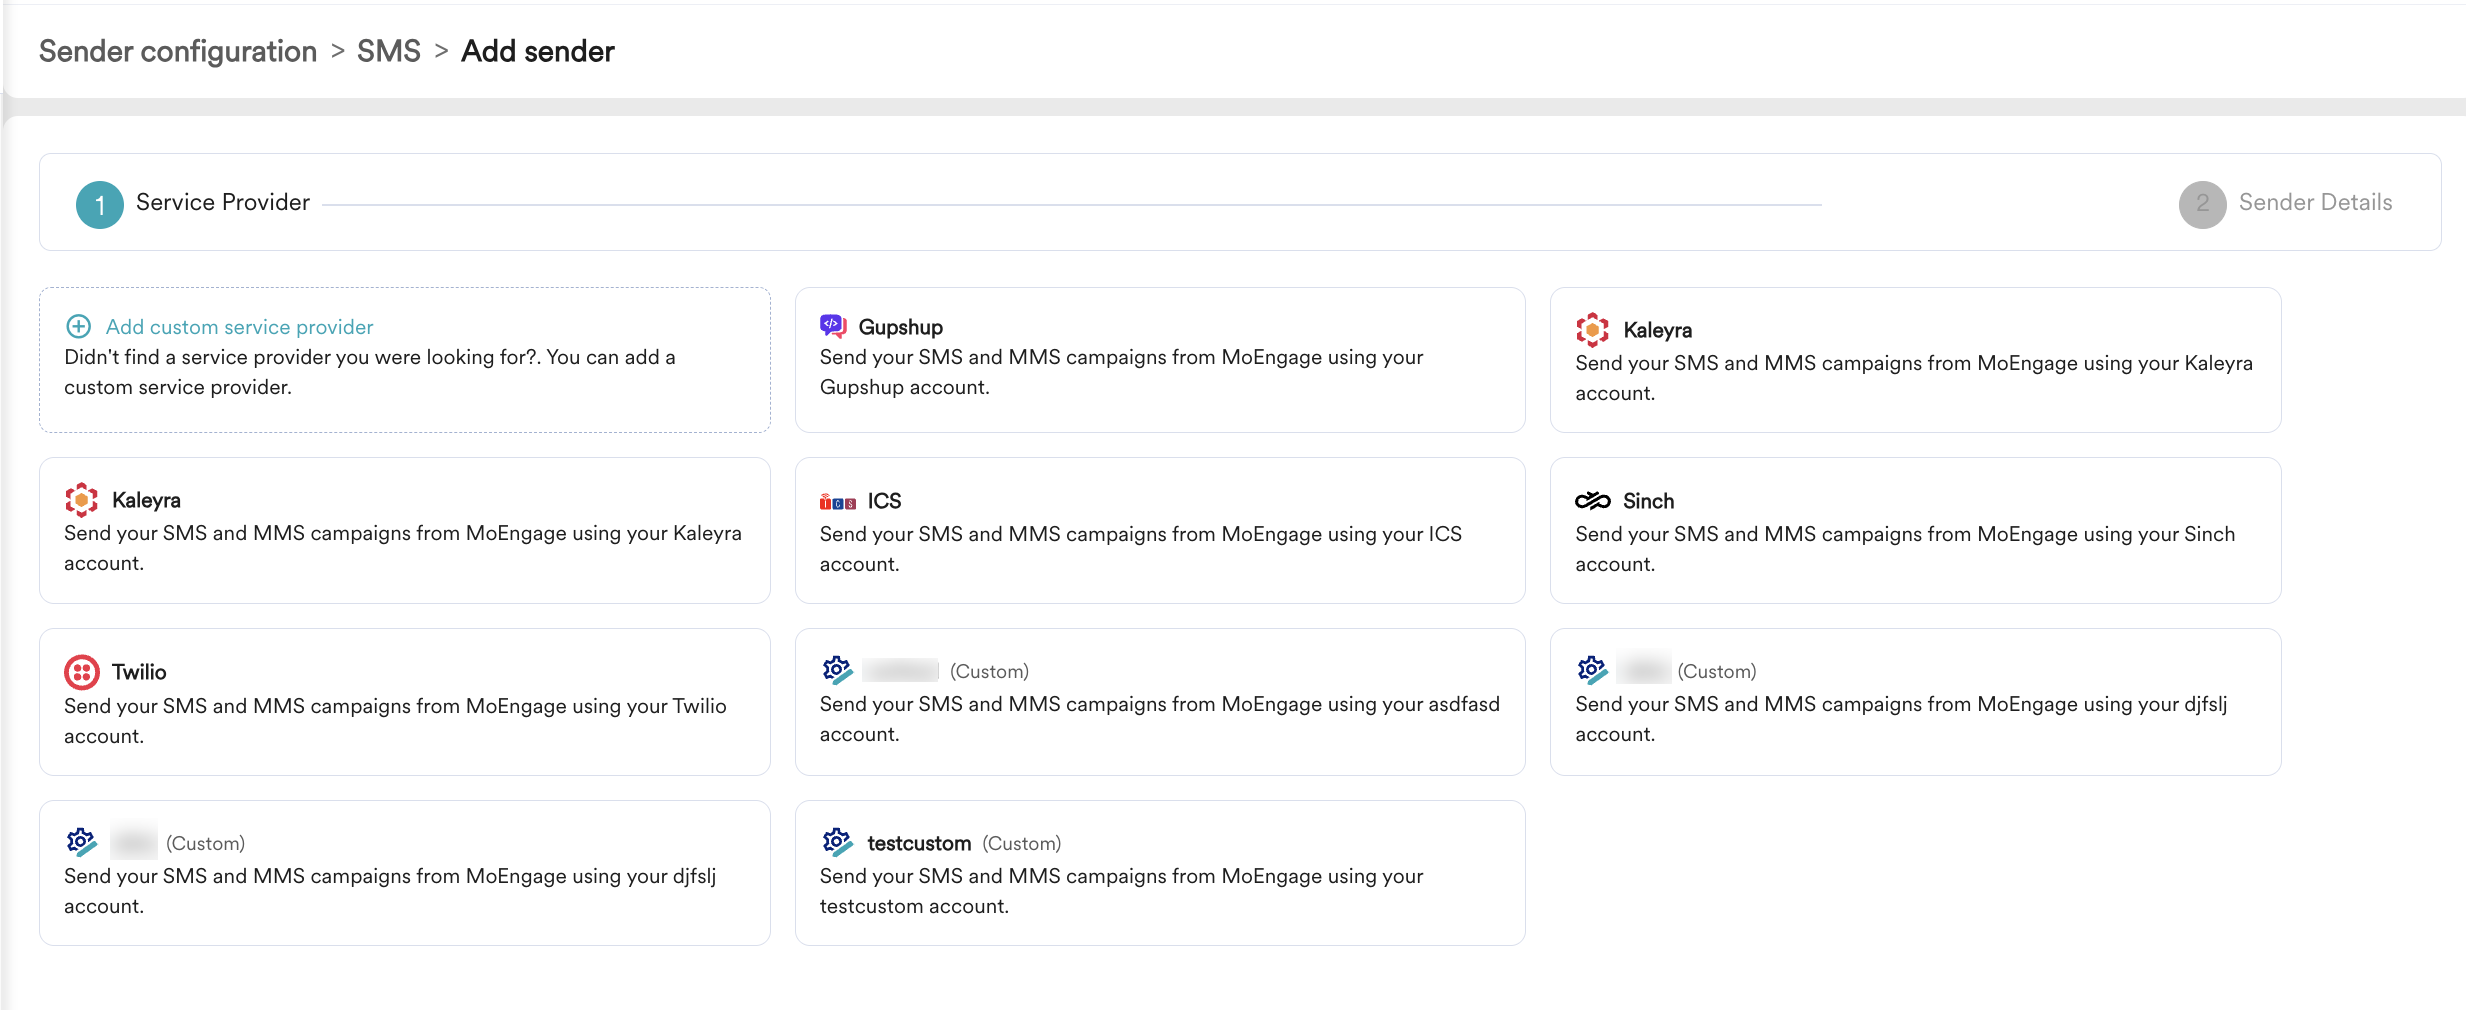Click the Sinch logo icon
Screen dimensions: 2466x1010
coord(1592,501)
